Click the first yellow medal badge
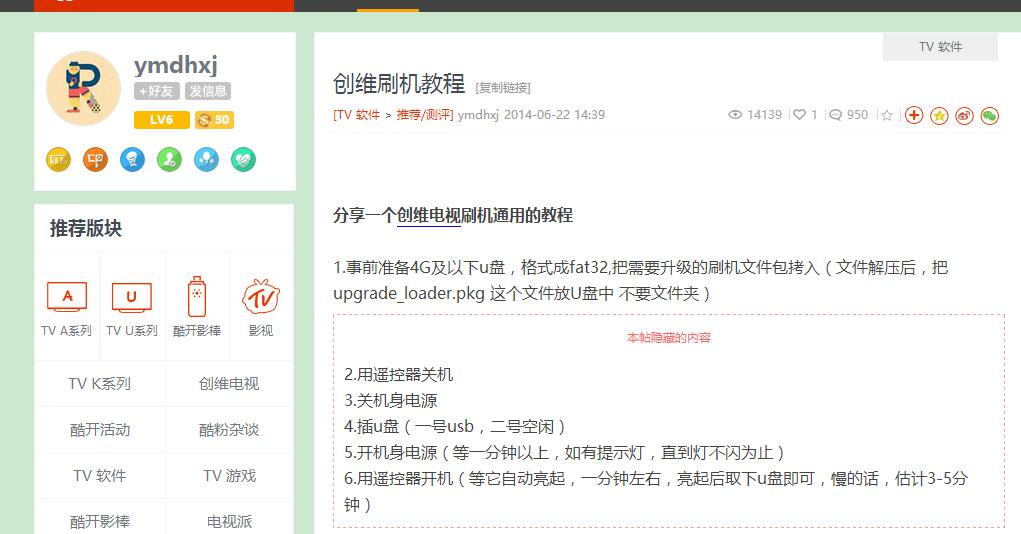Image resolution: width=1021 pixels, height=534 pixels. point(59,160)
